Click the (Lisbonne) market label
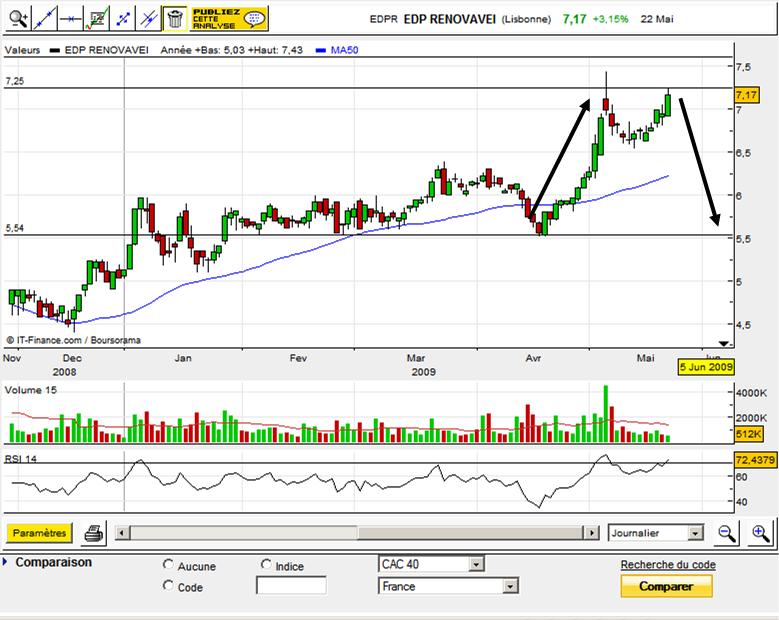The height and width of the screenshot is (620, 779). point(526,19)
